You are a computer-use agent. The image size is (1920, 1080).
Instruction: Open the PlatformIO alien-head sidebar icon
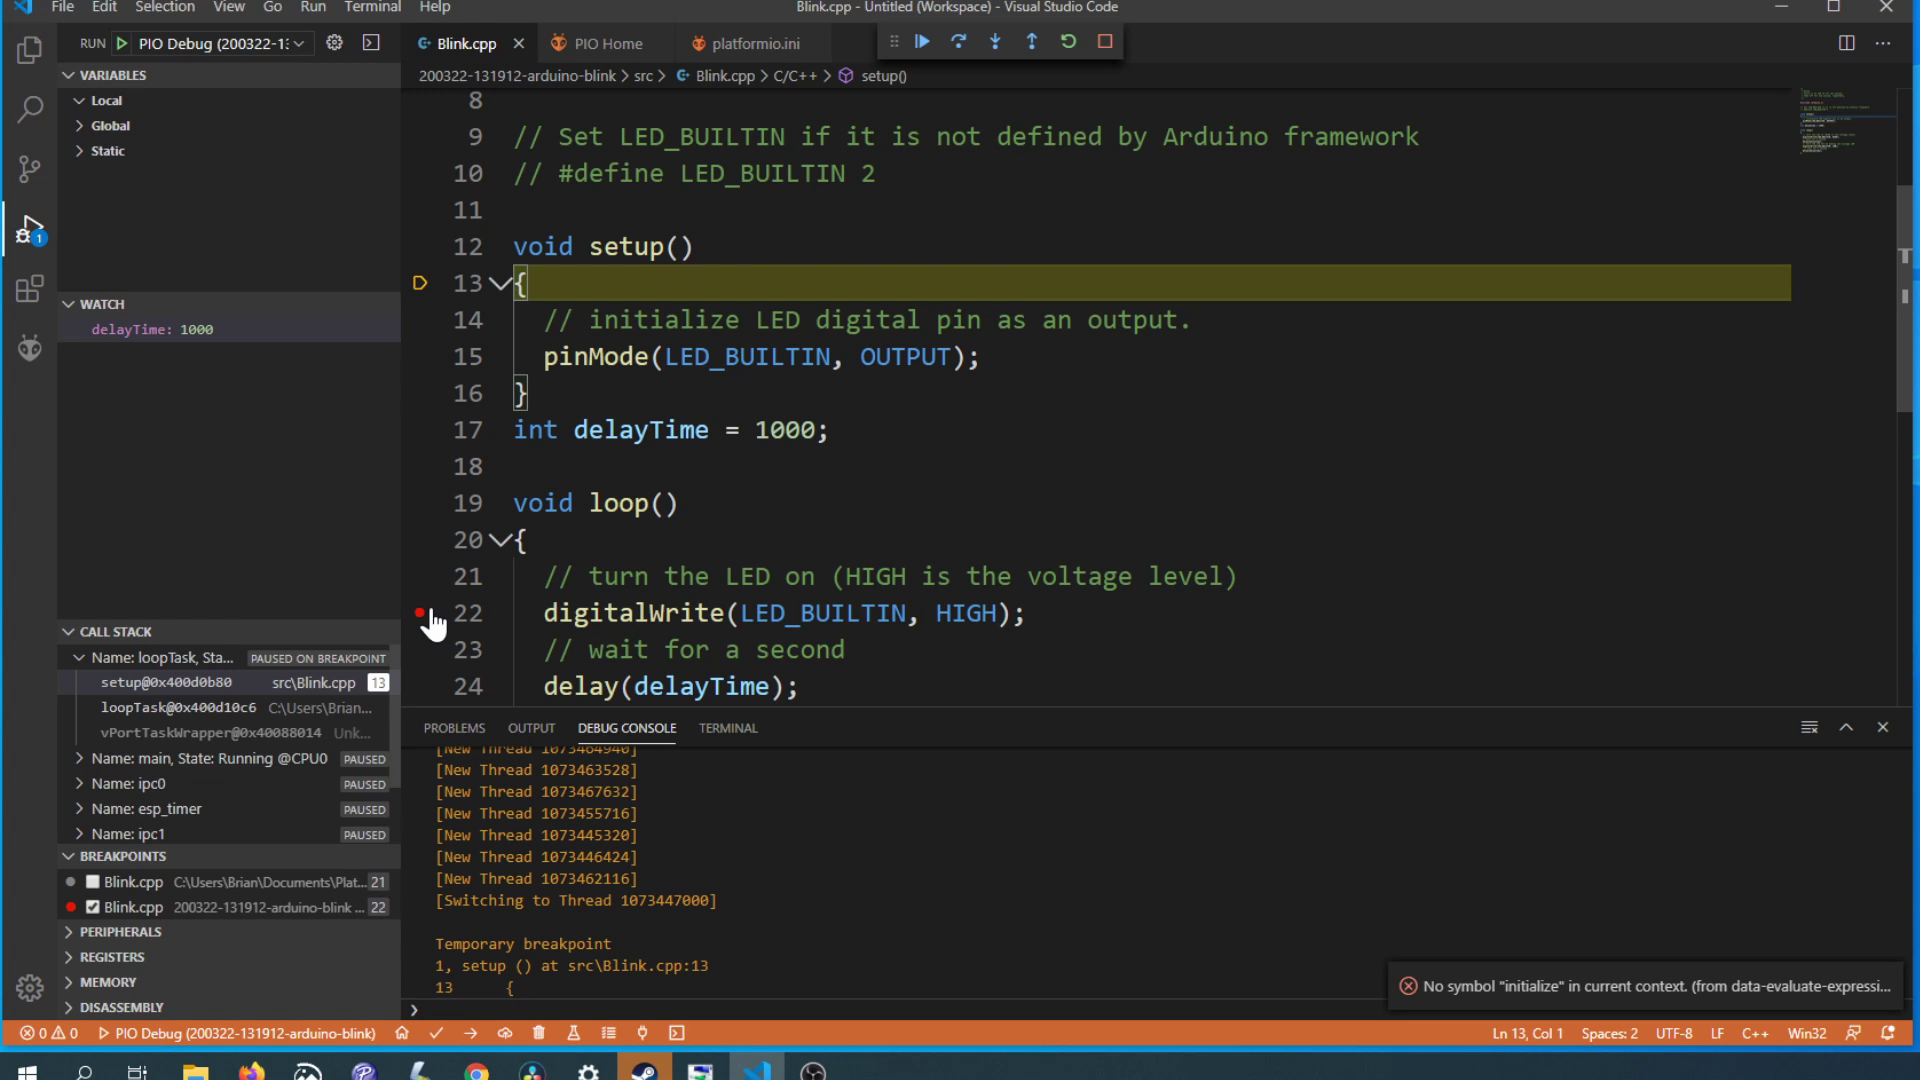click(x=30, y=348)
